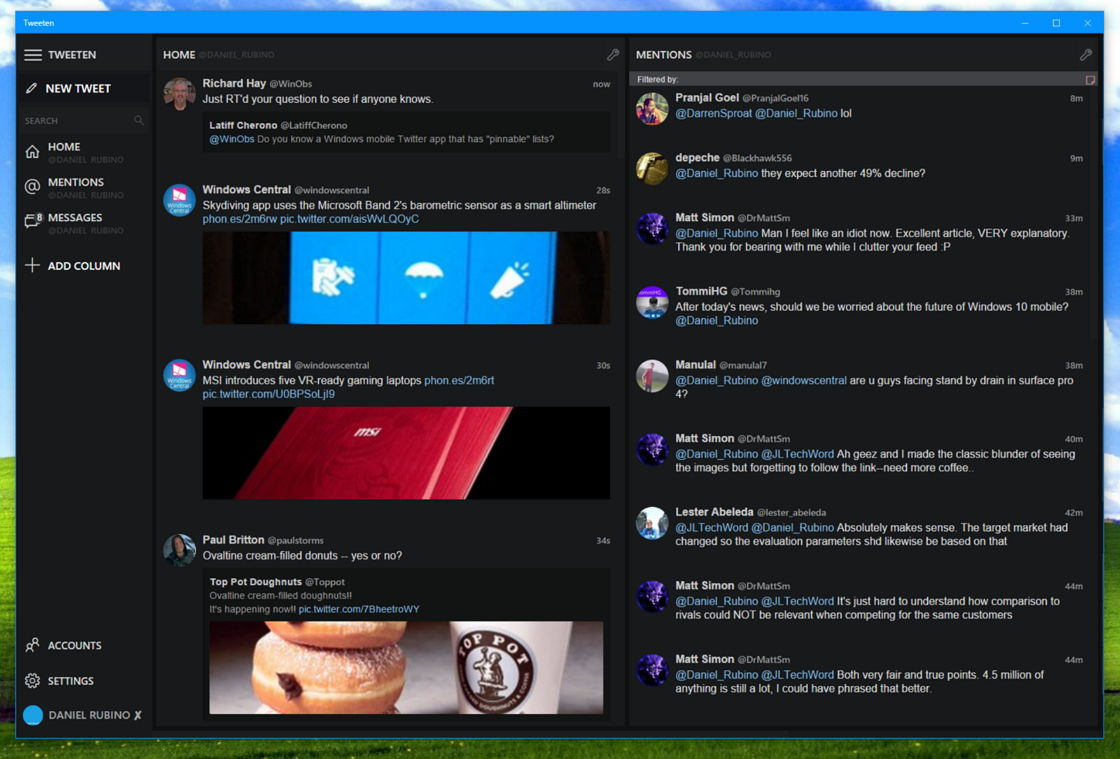Click the depeche username

point(697,158)
